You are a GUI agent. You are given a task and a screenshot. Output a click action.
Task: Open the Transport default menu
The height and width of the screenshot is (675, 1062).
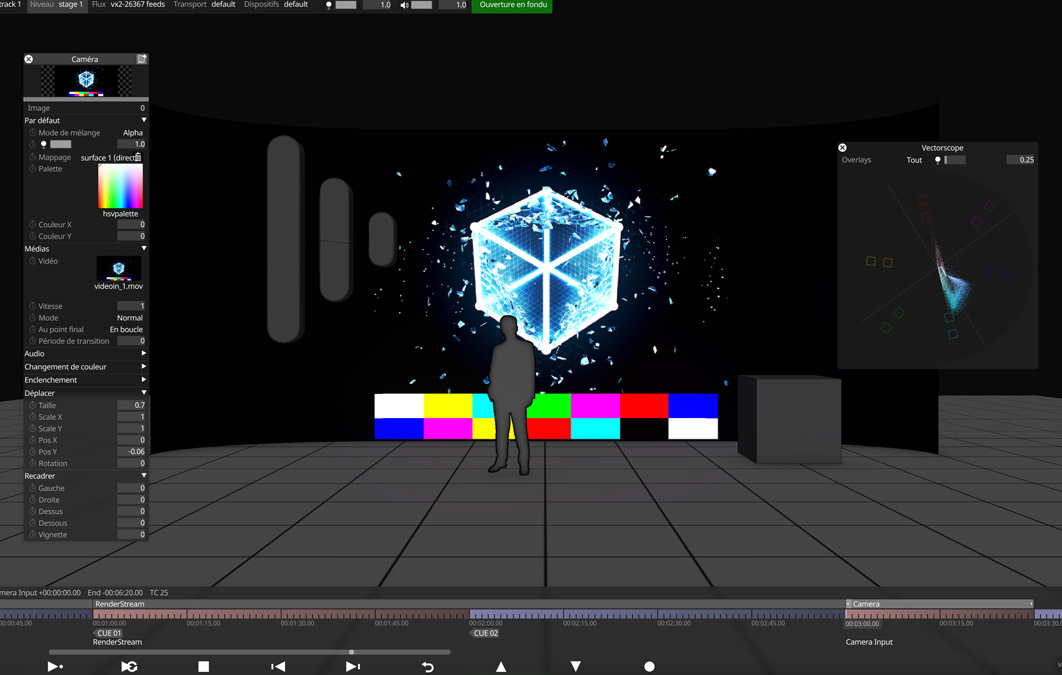pyautogui.click(x=205, y=5)
